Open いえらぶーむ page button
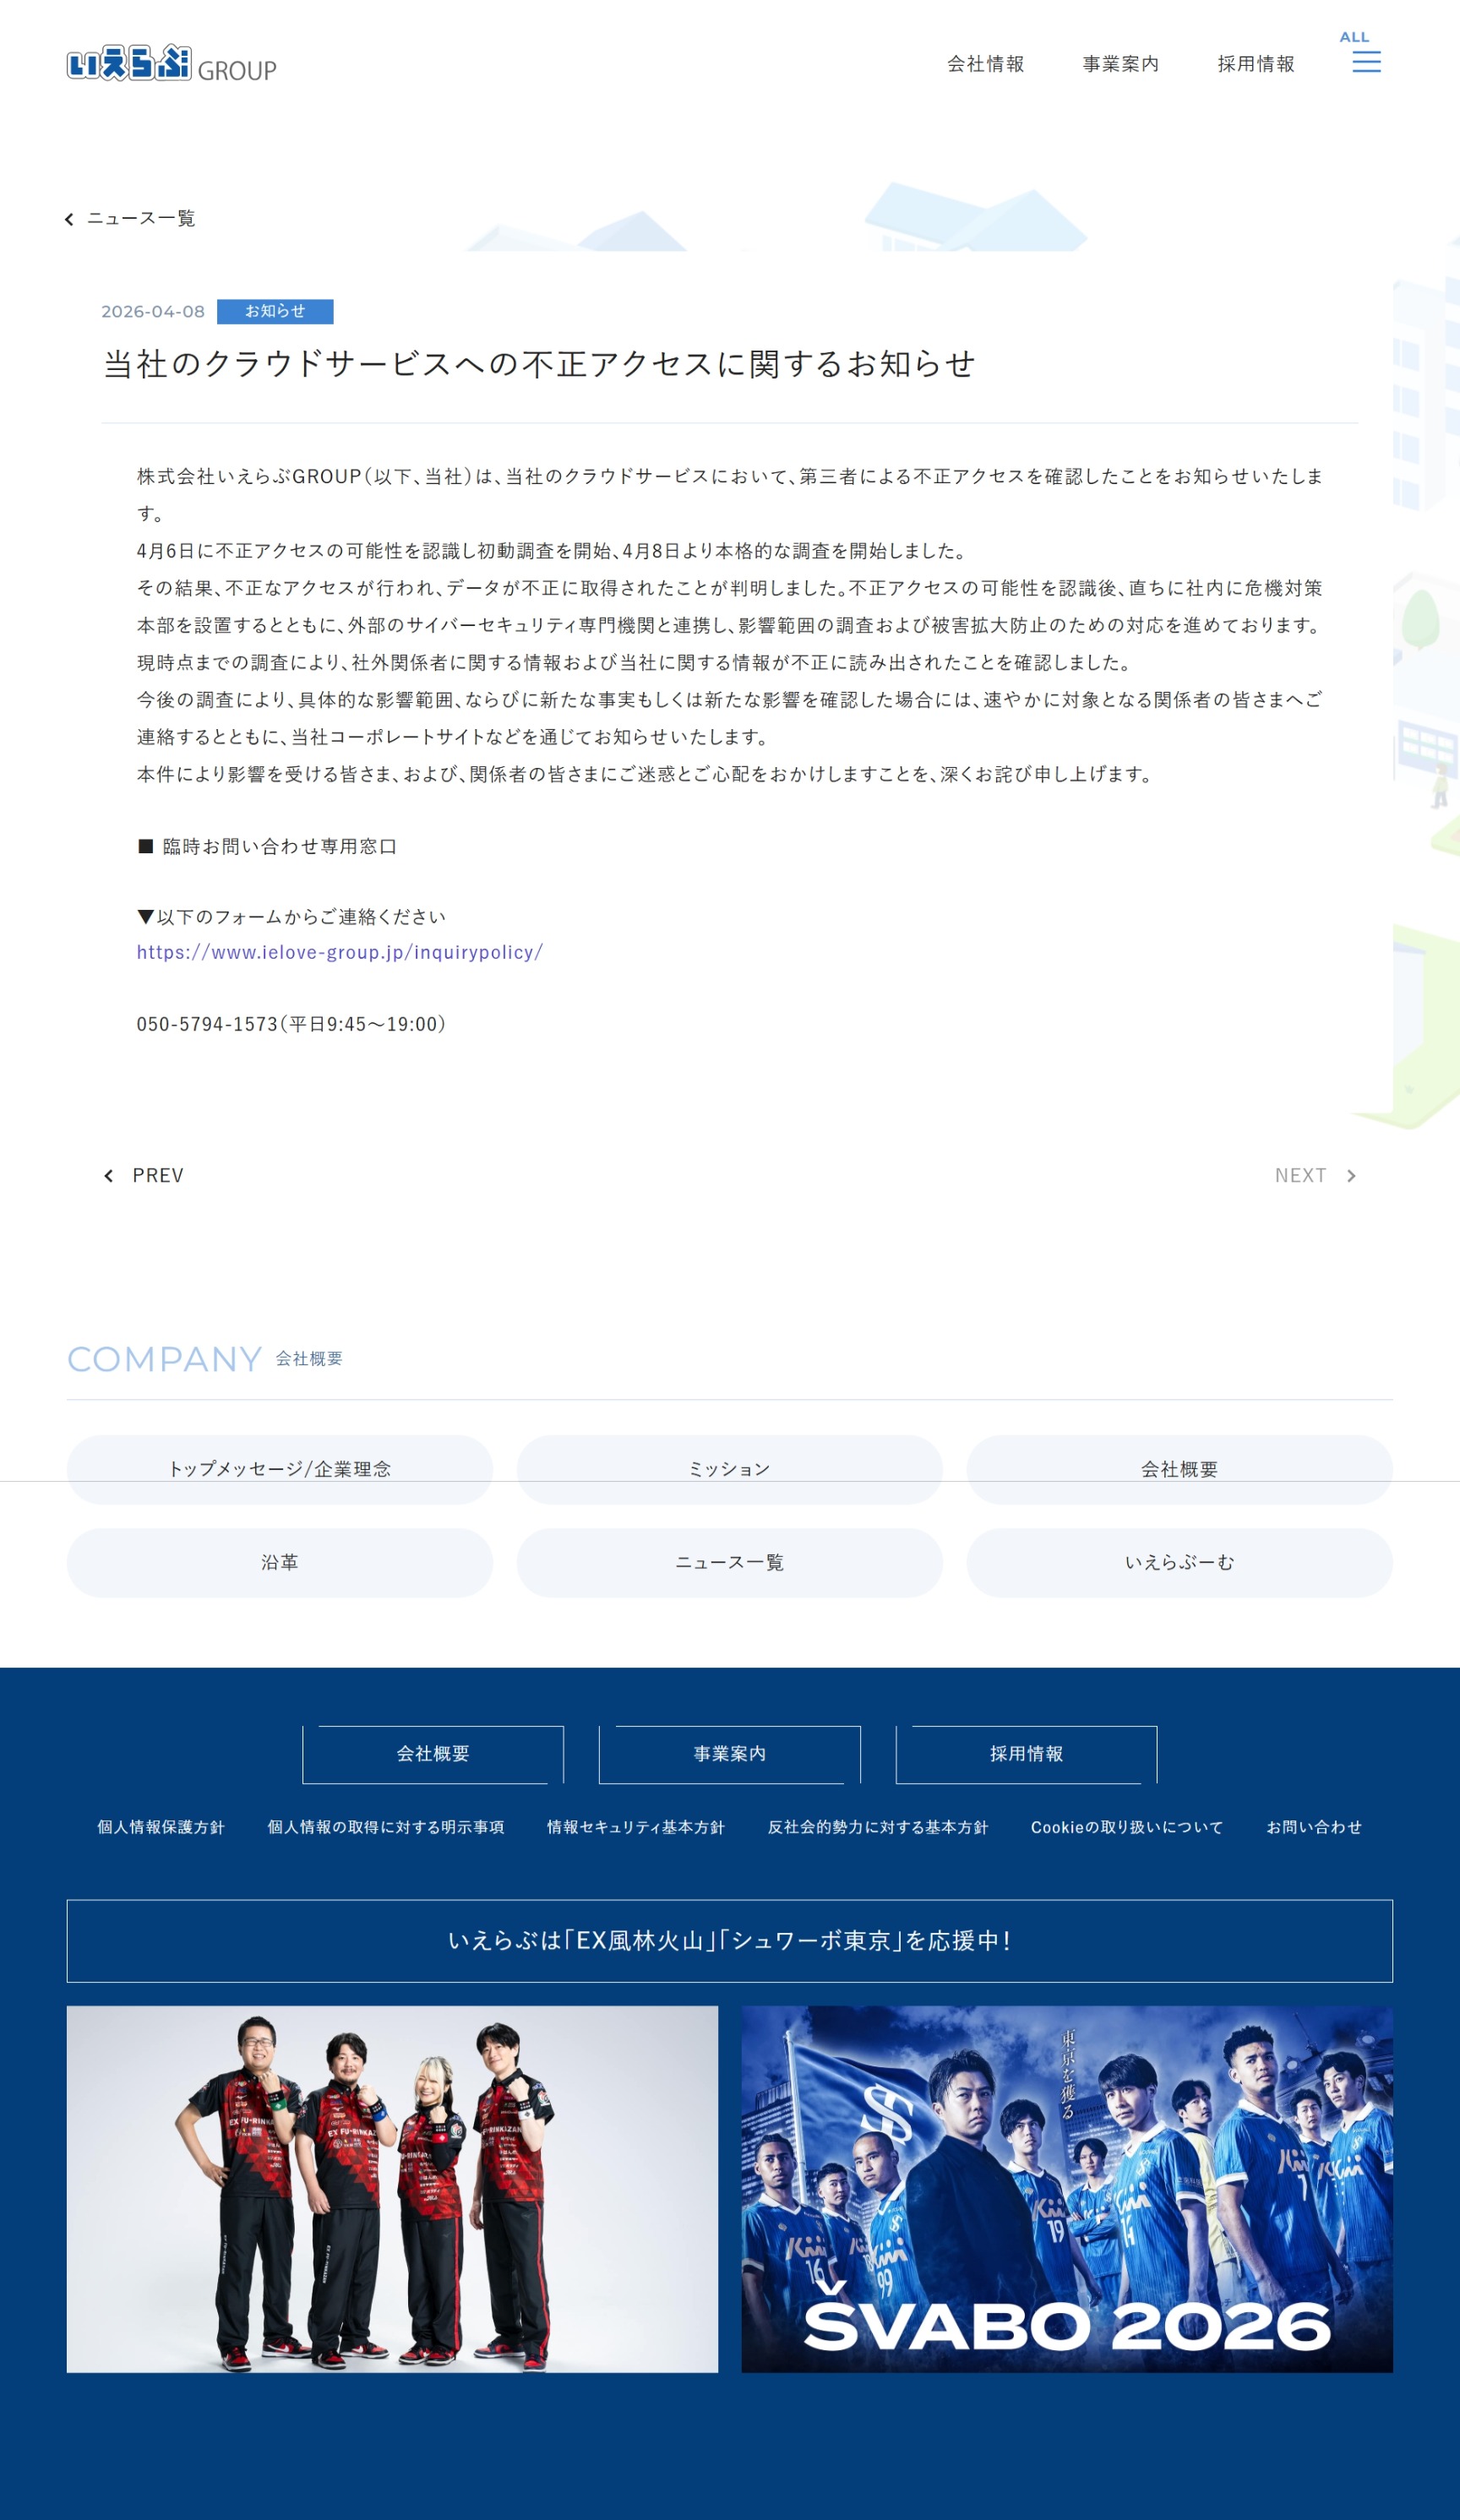1460x2520 pixels. (x=1179, y=1562)
